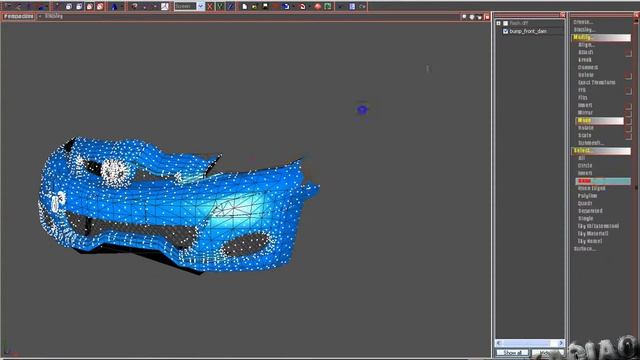The width and height of the screenshot is (640, 360).
Task: Close the Perspective viewport with red button
Action: point(487,17)
